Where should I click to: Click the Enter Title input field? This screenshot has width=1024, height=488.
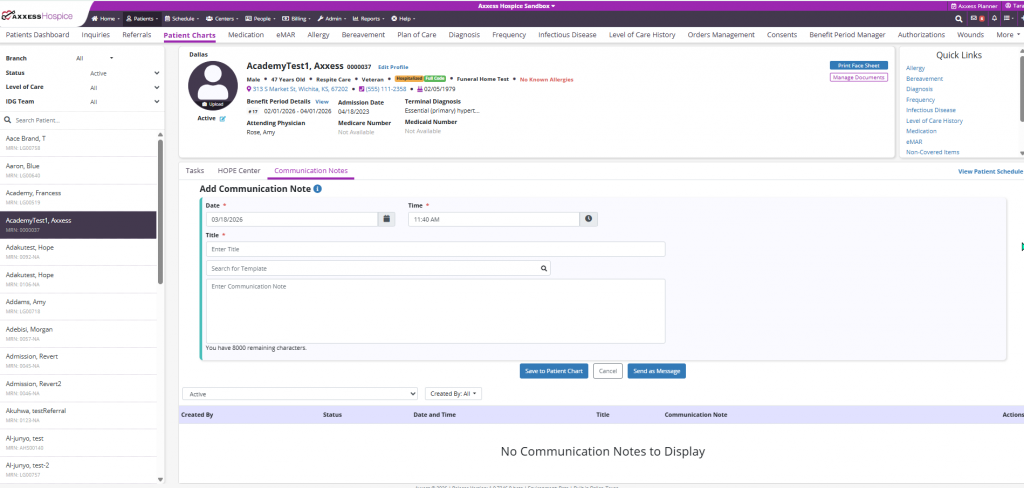coord(435,249)
